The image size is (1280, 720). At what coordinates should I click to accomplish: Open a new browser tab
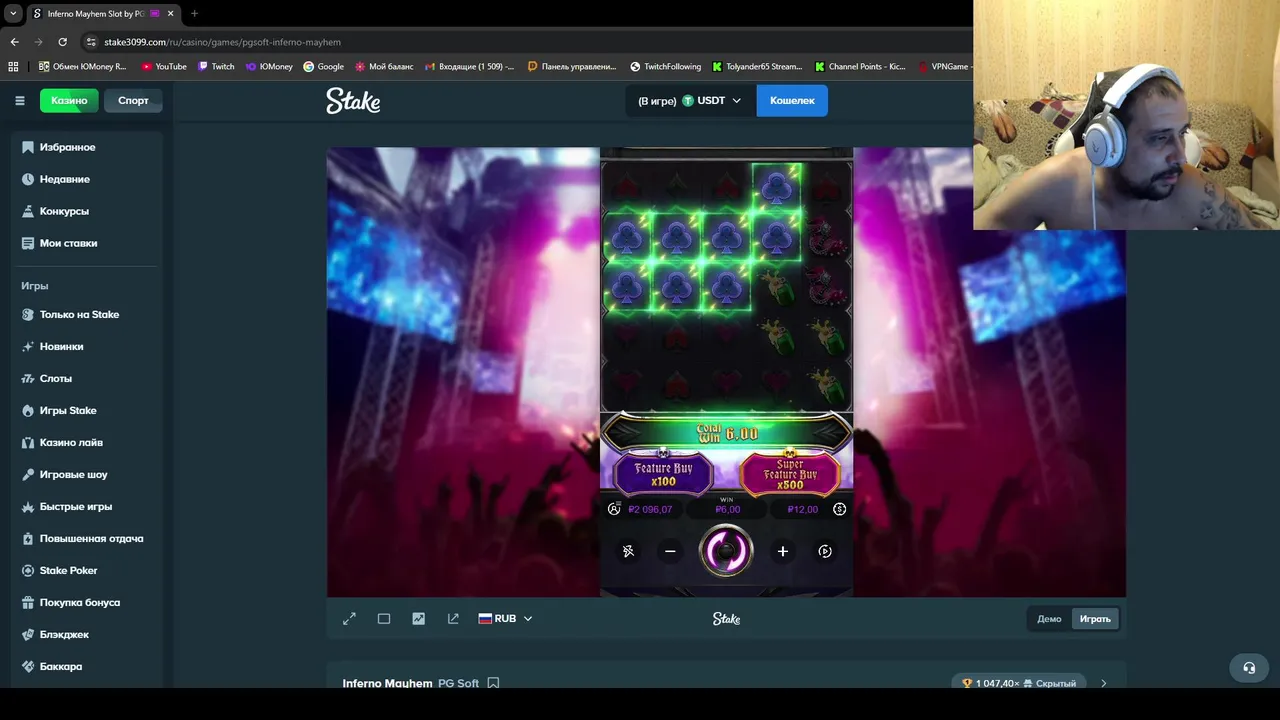click(x=194, y=14)
